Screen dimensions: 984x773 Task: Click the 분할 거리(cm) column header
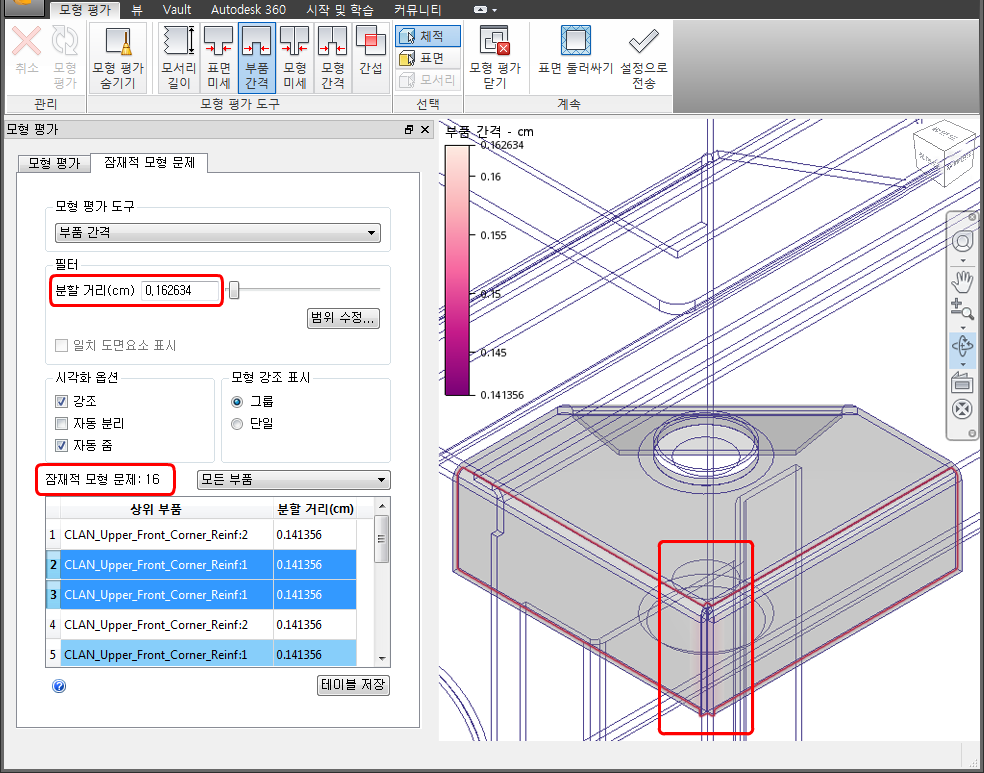tap(315, 509)
